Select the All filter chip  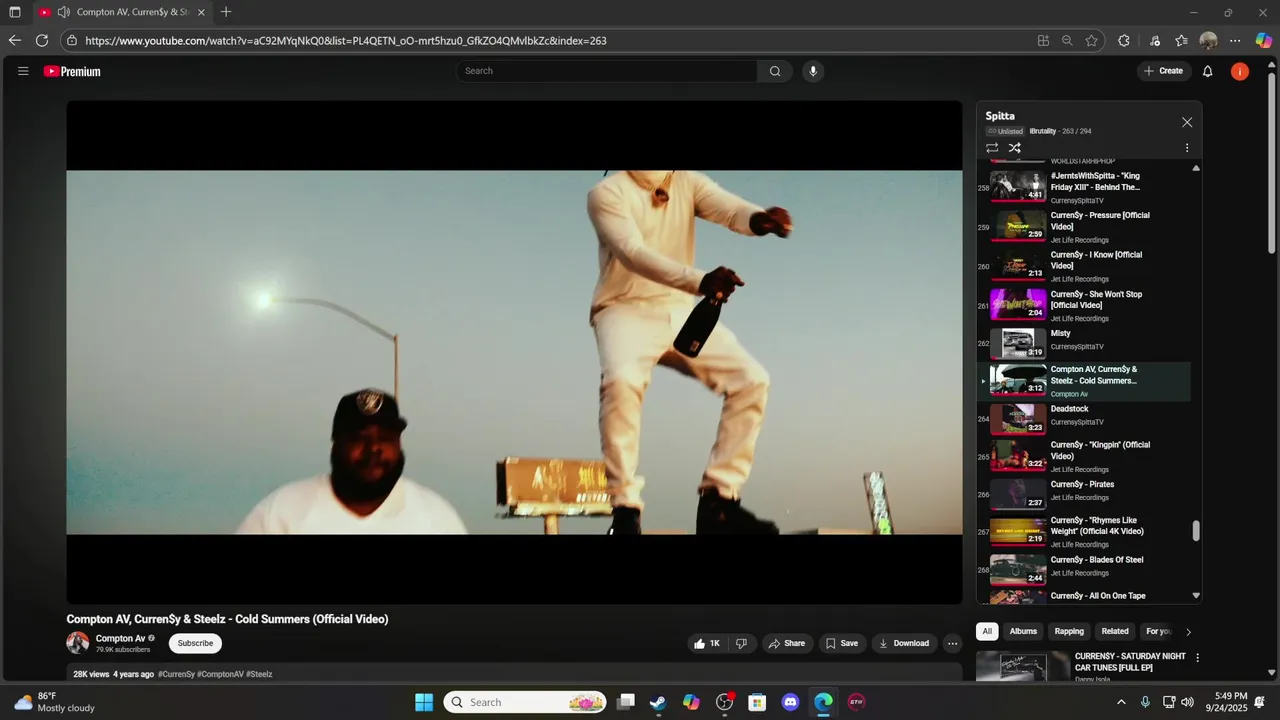[987, 631]
